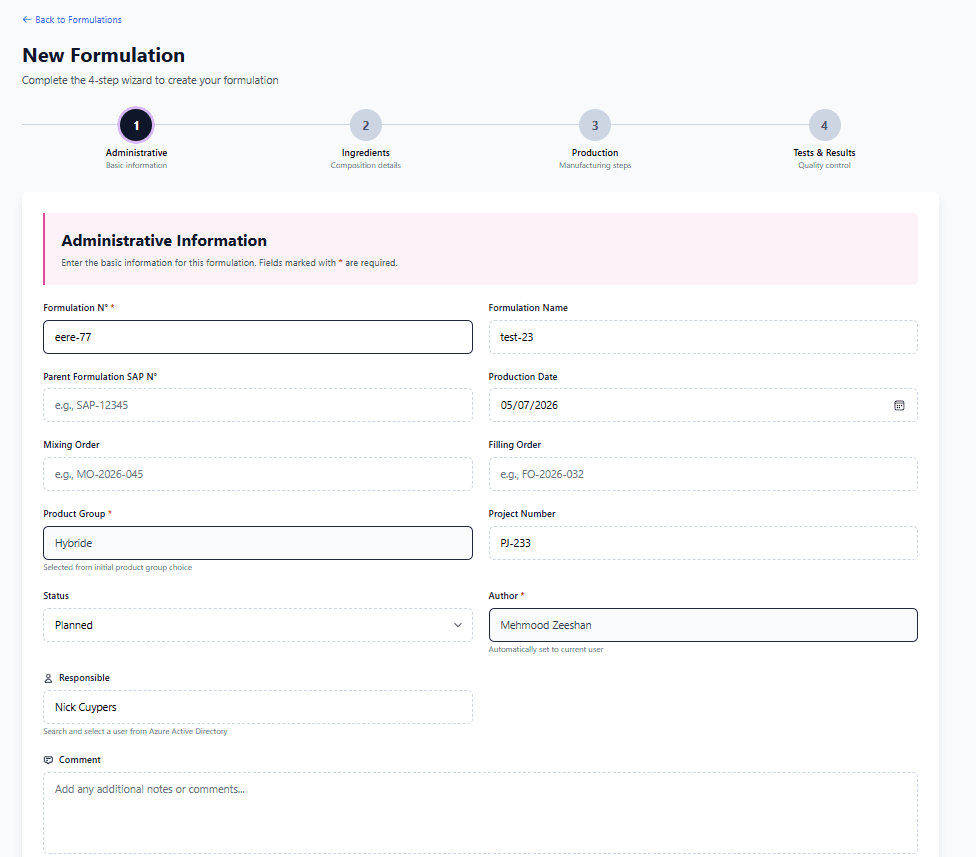Click the Parent Formulation SAP N° input
This screenshot has width=976, height=857.
tap(258, 405)
